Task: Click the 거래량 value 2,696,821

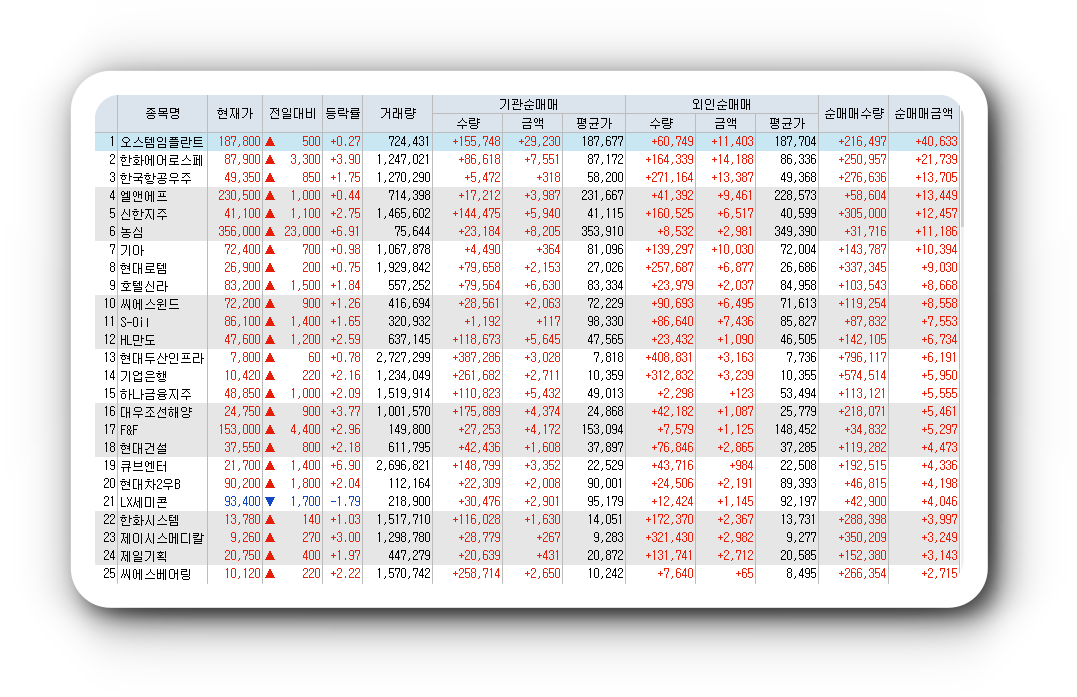Action: 403,466
